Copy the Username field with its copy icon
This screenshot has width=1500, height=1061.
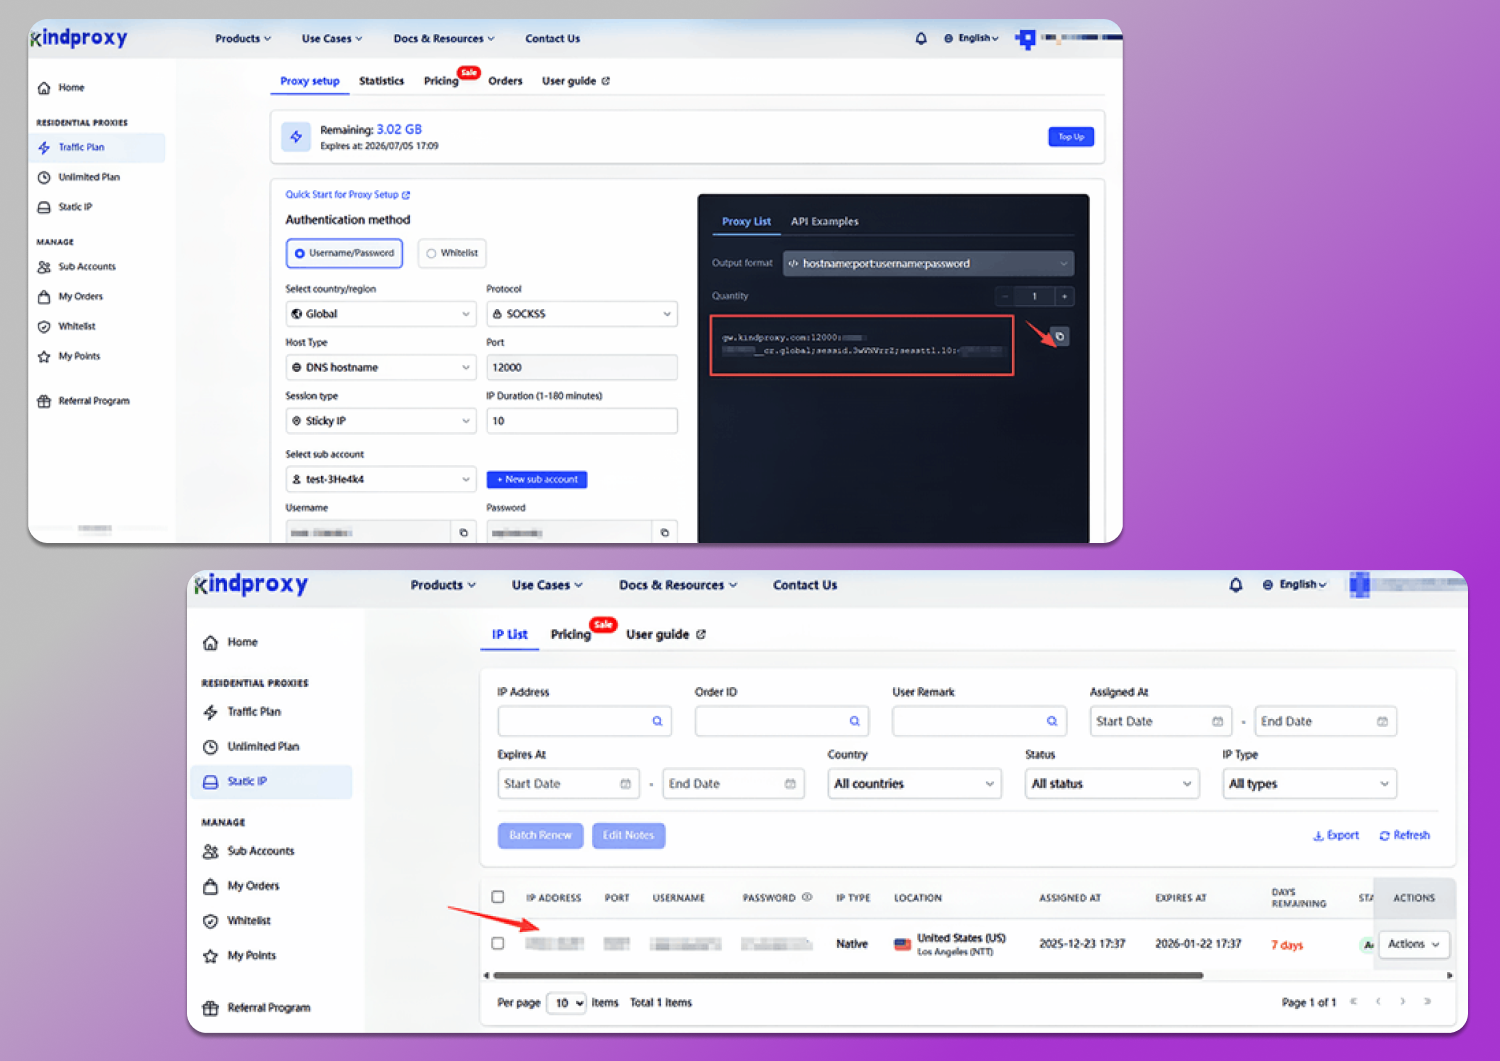click(463, 533)
